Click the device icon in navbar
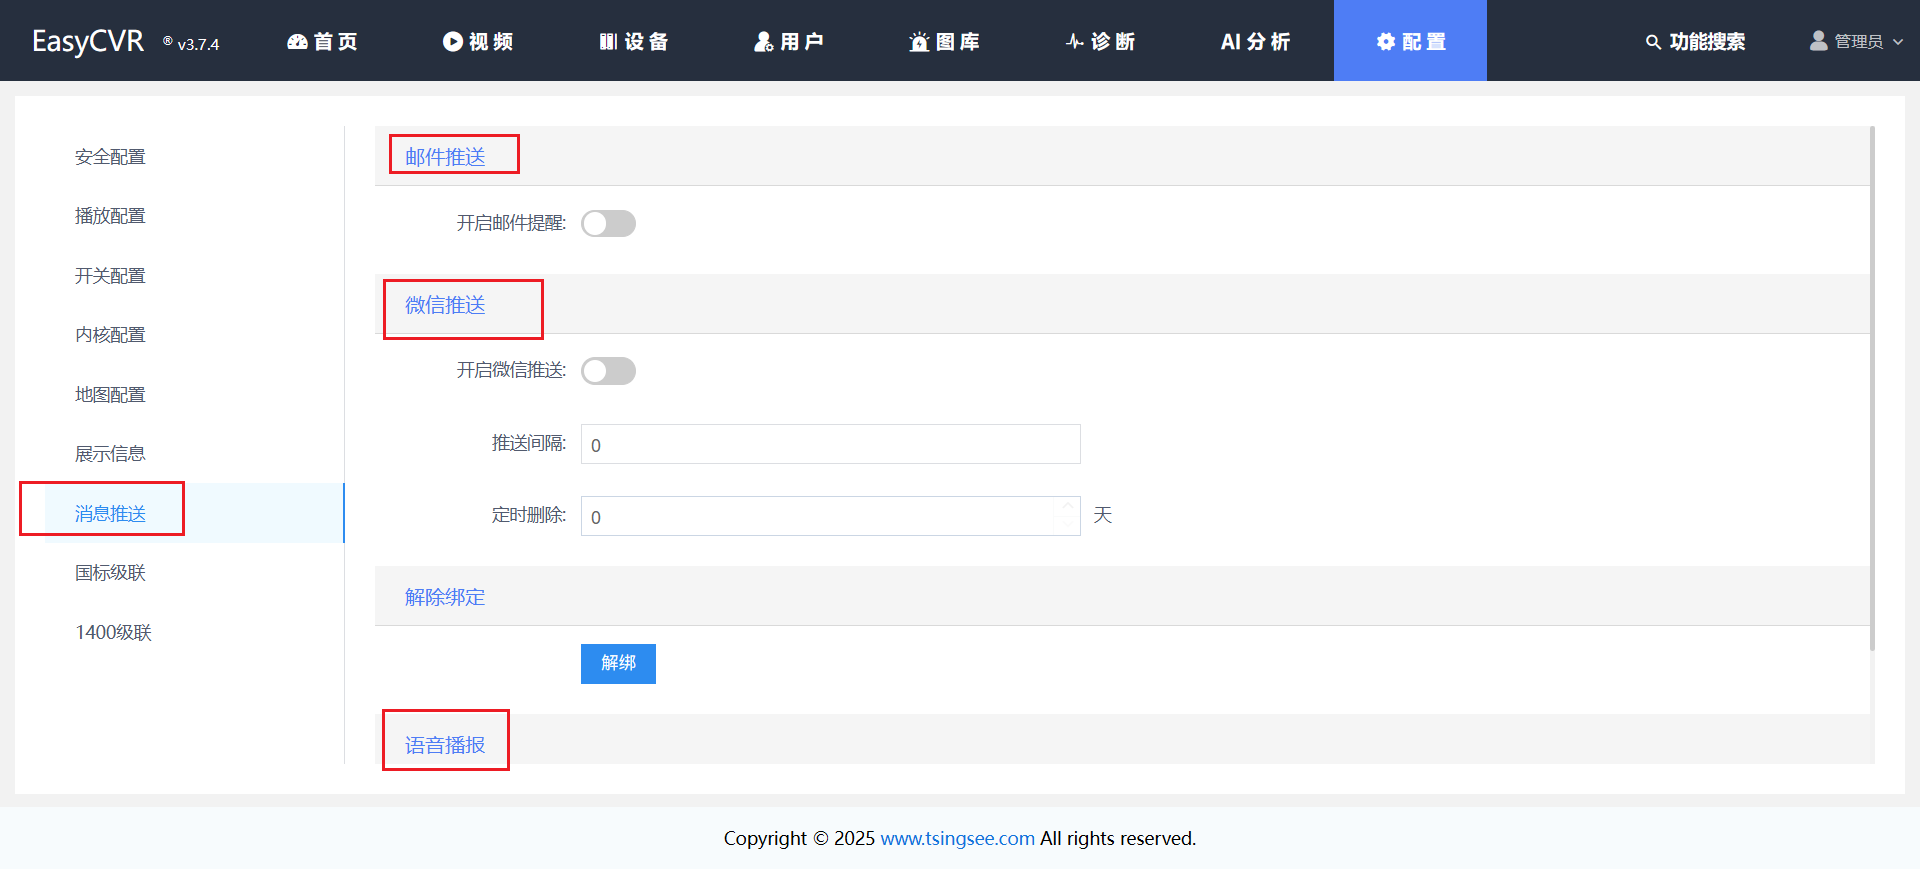This screenshot has width=1920, height=869. click(x=608, y=41)
